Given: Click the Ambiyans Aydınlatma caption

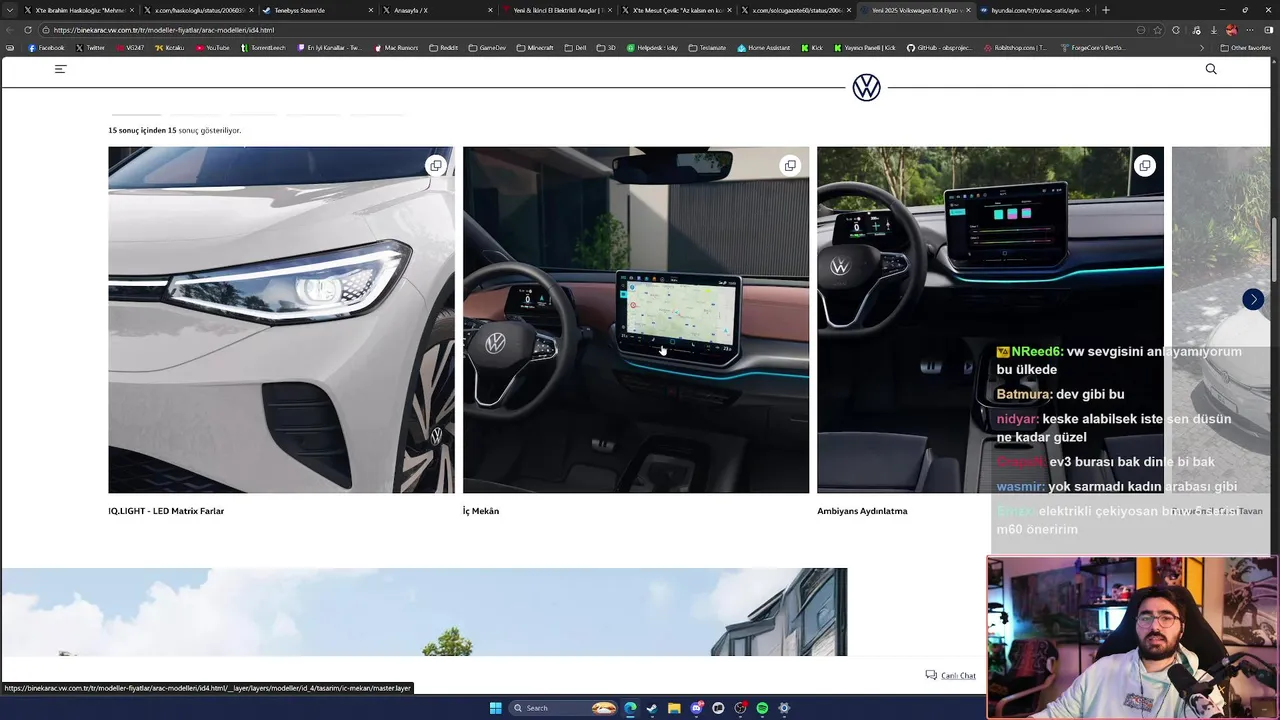Looking at the screenshot, I should tap(862, 511).
